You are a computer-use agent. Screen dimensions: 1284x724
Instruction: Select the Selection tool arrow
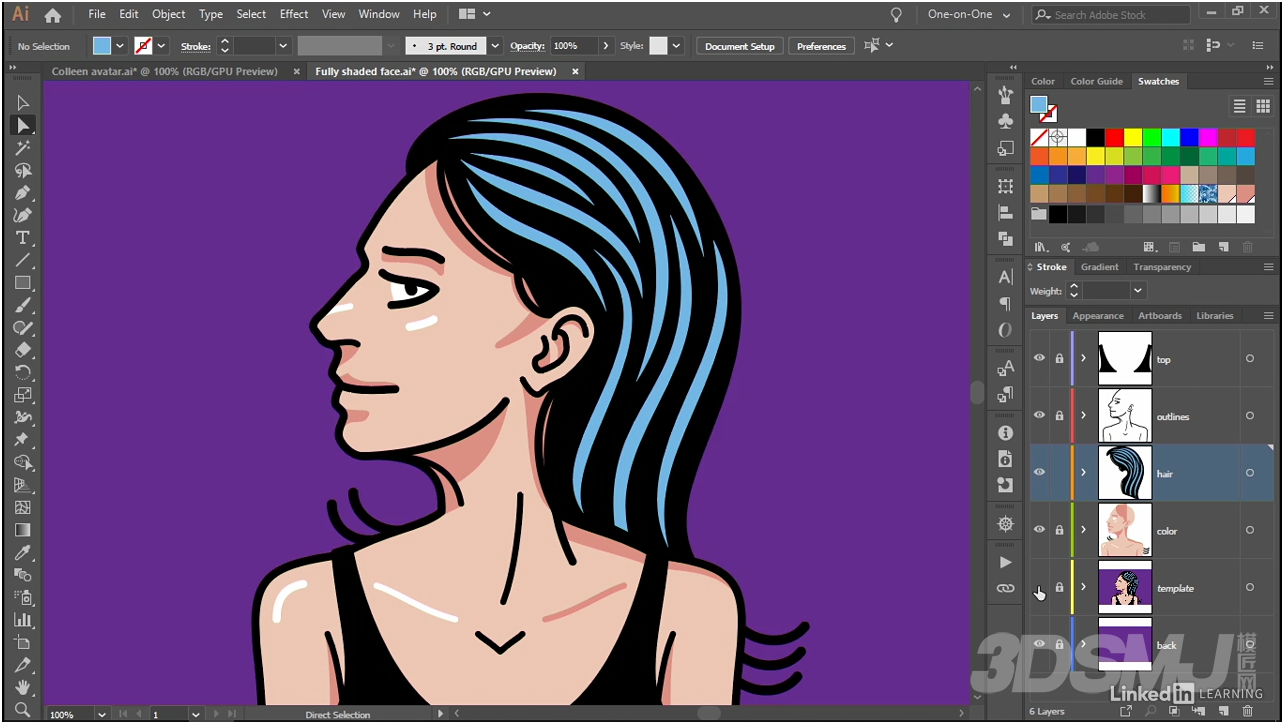pos(22,103)
